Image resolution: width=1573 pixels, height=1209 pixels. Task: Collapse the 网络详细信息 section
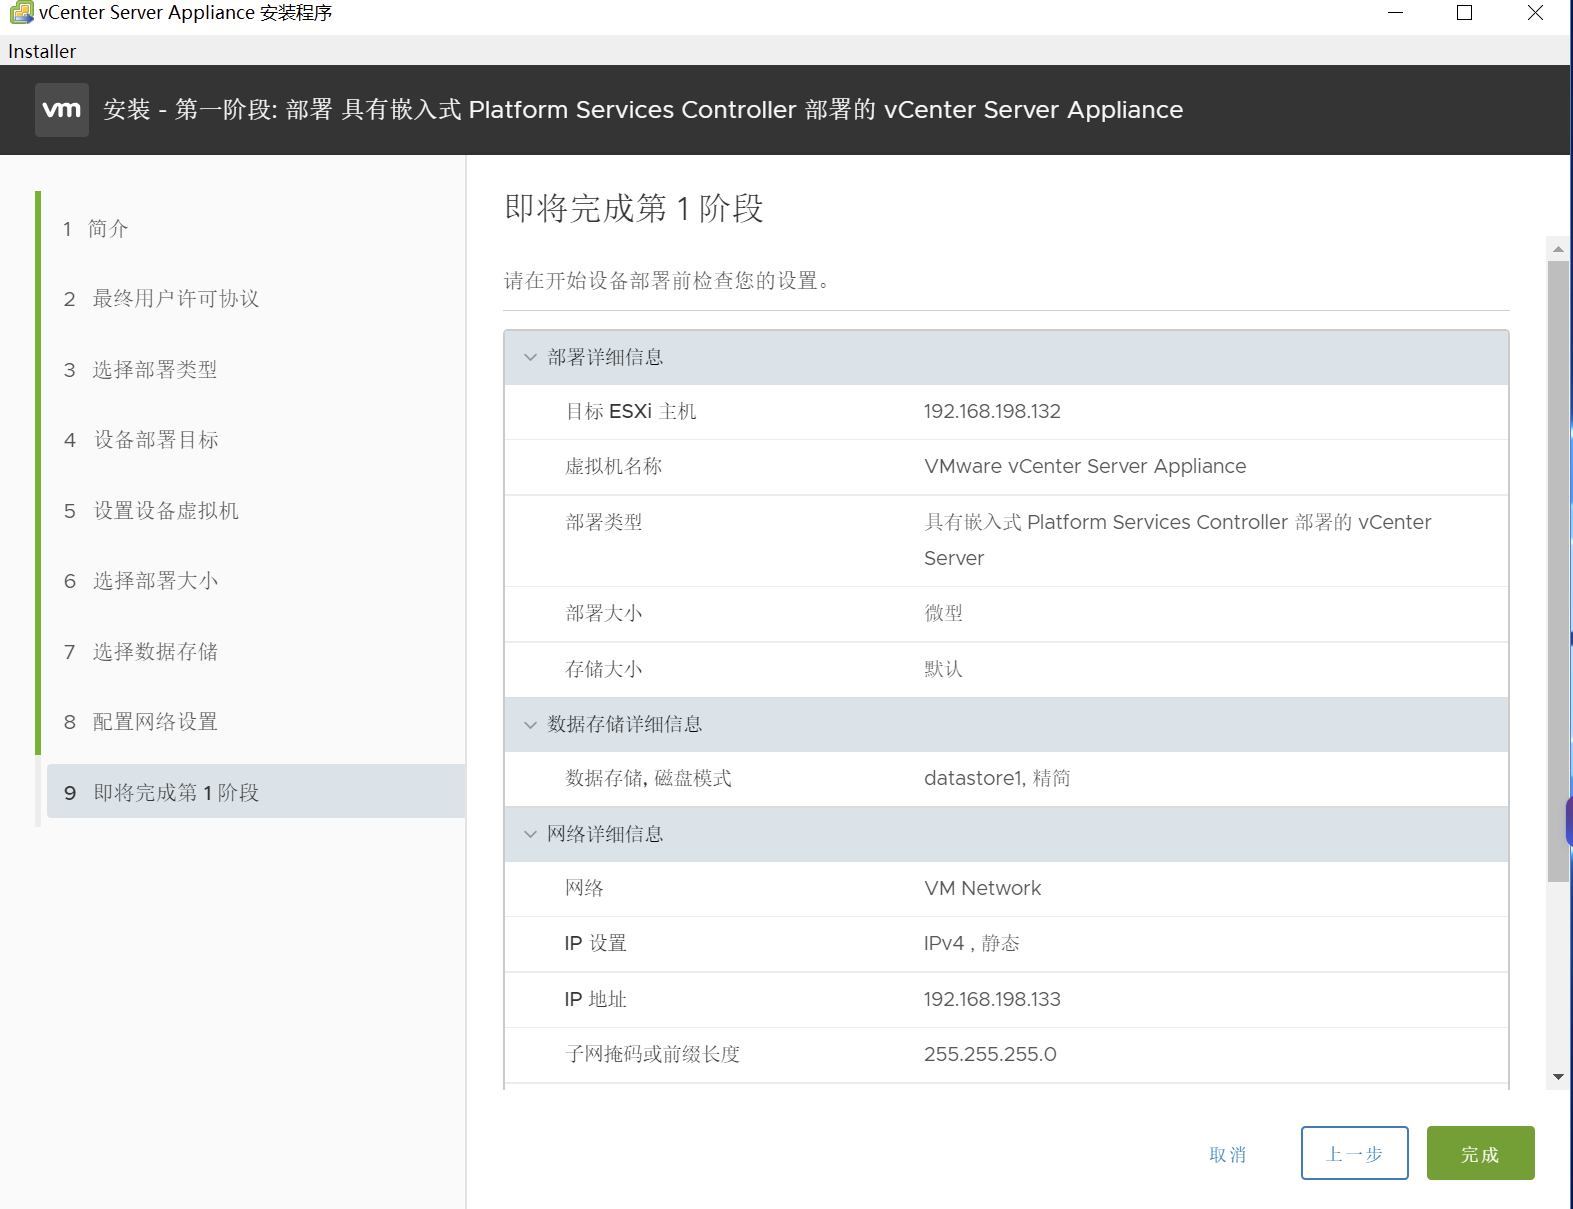(x=530, y=834)
